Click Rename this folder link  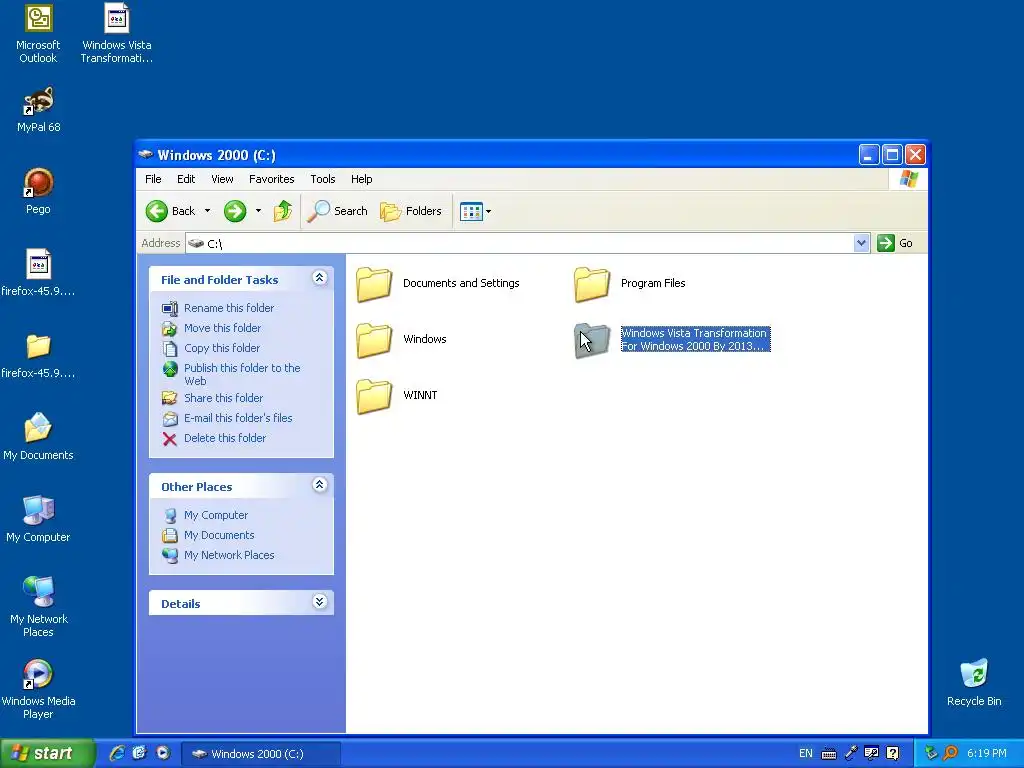[229, 308]
